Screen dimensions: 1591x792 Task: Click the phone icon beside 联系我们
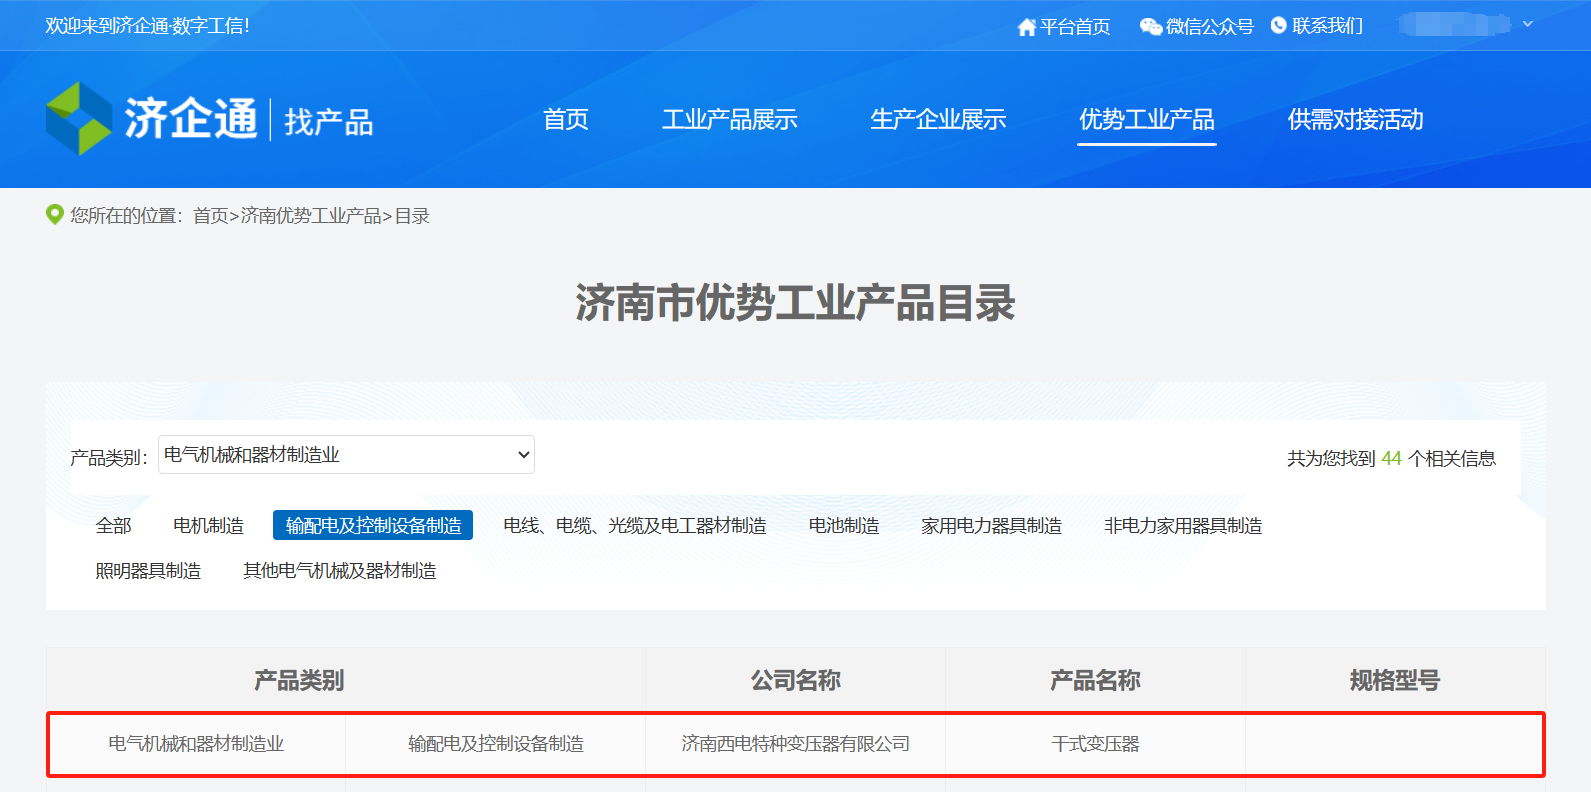[x=1278, y=26]
